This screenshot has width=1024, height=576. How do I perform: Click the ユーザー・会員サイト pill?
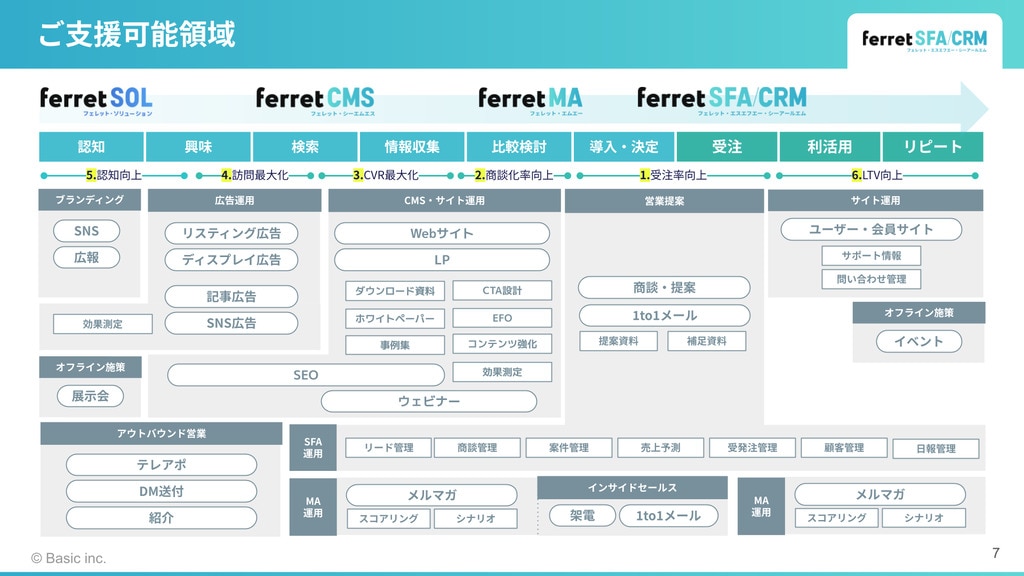(870, 229)
